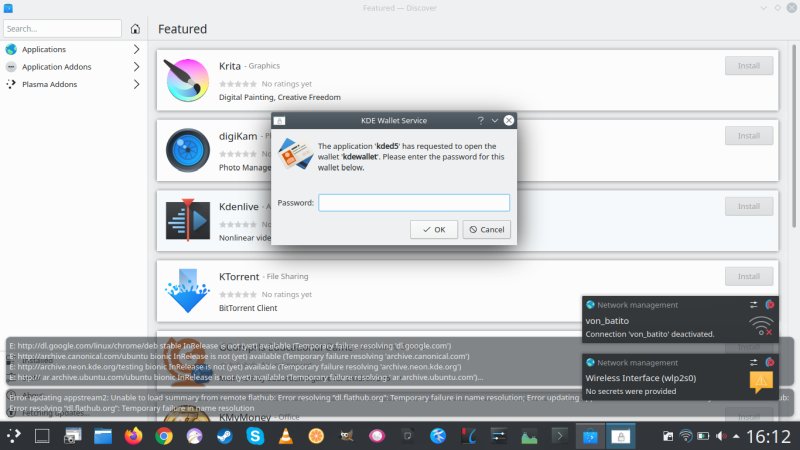This screenshot has height=450, width=800.
Task: Expand the Applications category chevron
Action: [136, 49]
